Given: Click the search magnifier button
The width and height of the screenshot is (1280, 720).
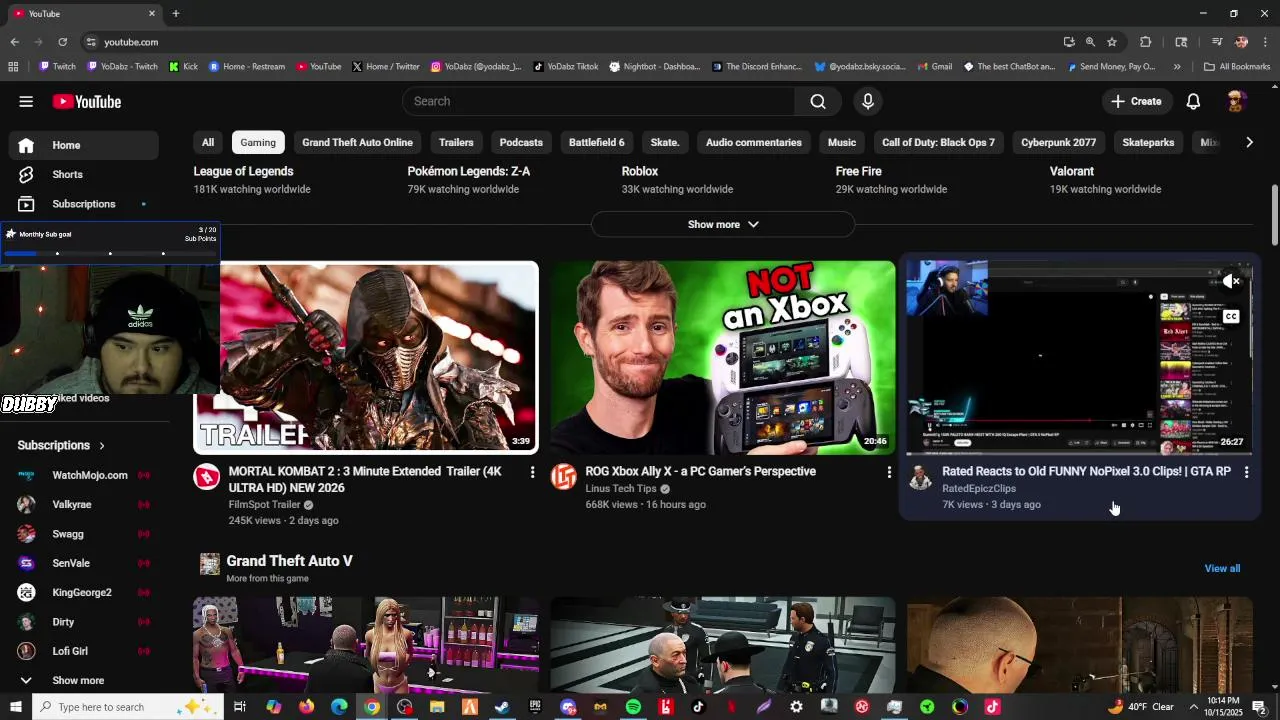Looking at the screenshot, I should tap(818, 101).
